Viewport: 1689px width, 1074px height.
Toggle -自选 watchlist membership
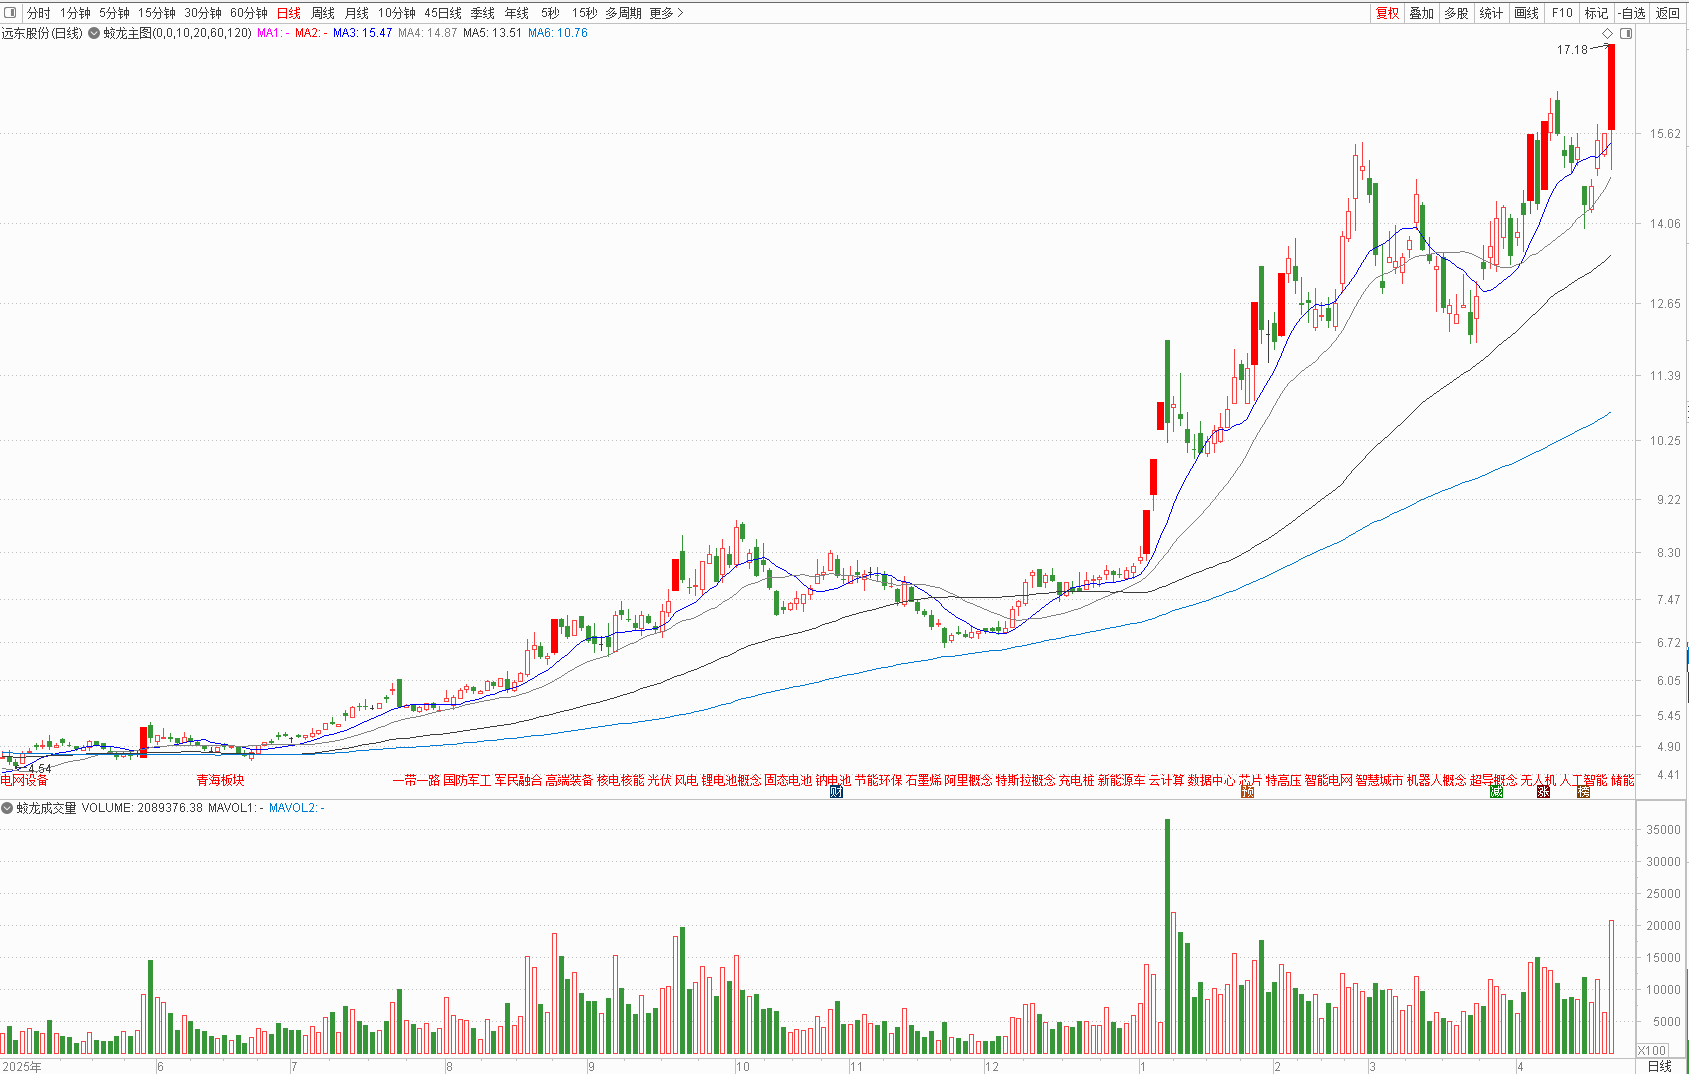[x=1631, y=13]
